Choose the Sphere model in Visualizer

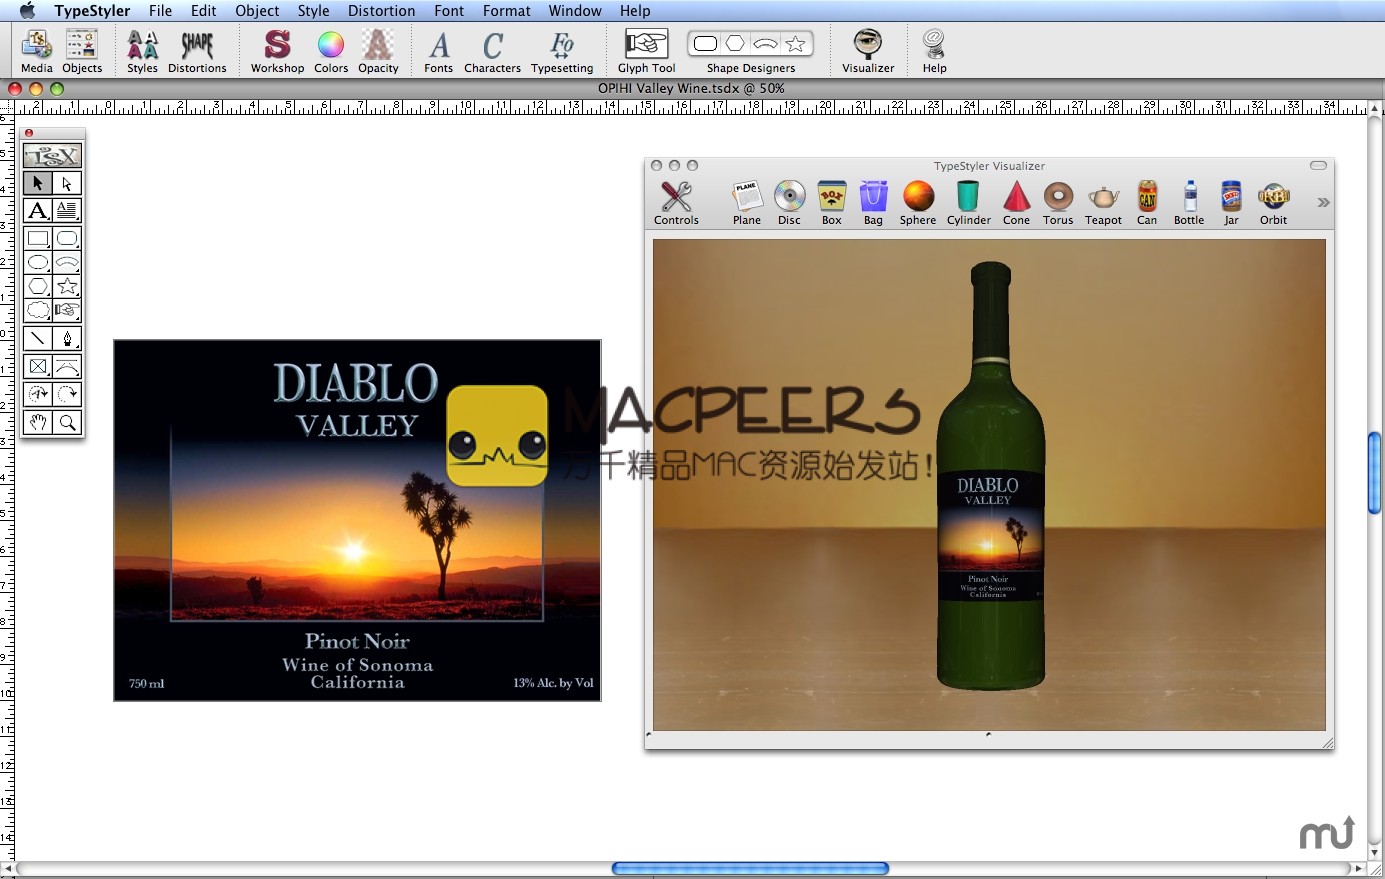[918, 203]
